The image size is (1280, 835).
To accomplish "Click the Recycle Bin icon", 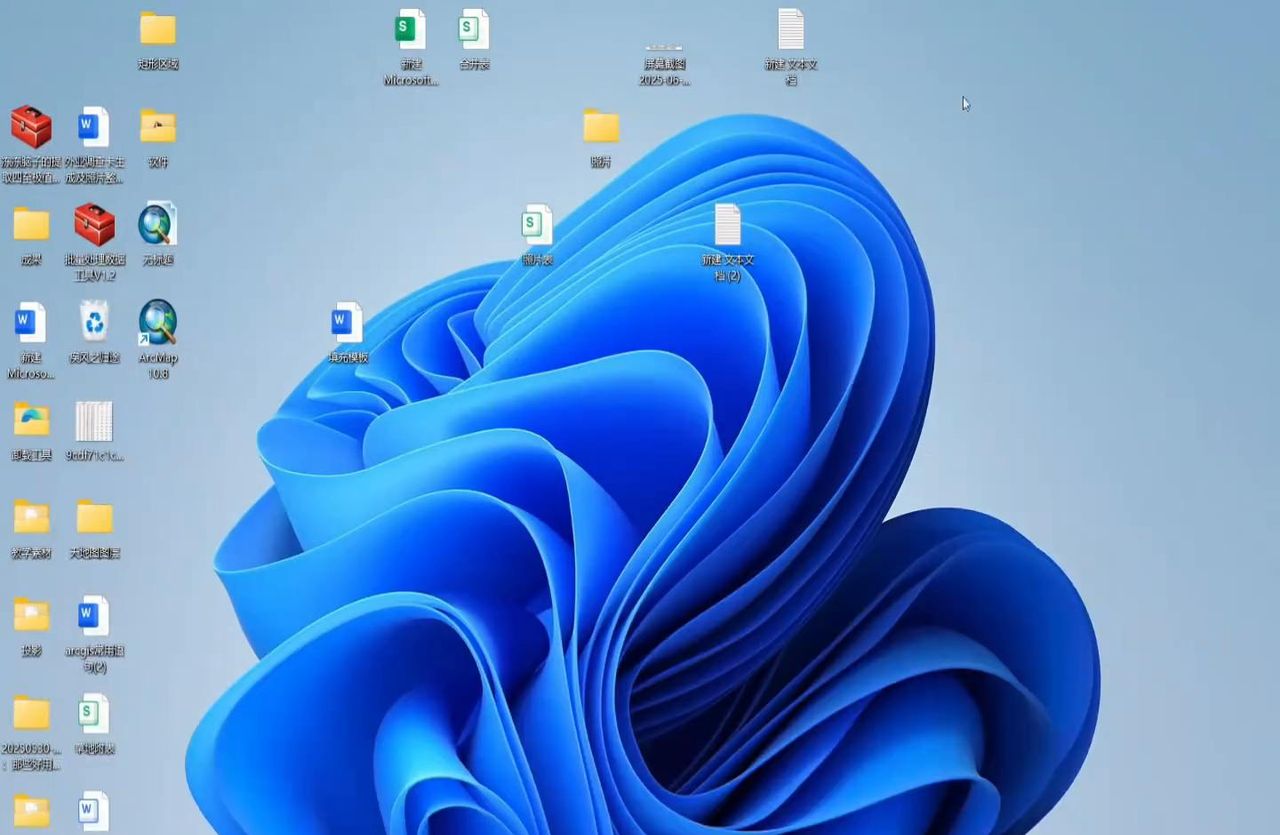I will pos(94,322).
